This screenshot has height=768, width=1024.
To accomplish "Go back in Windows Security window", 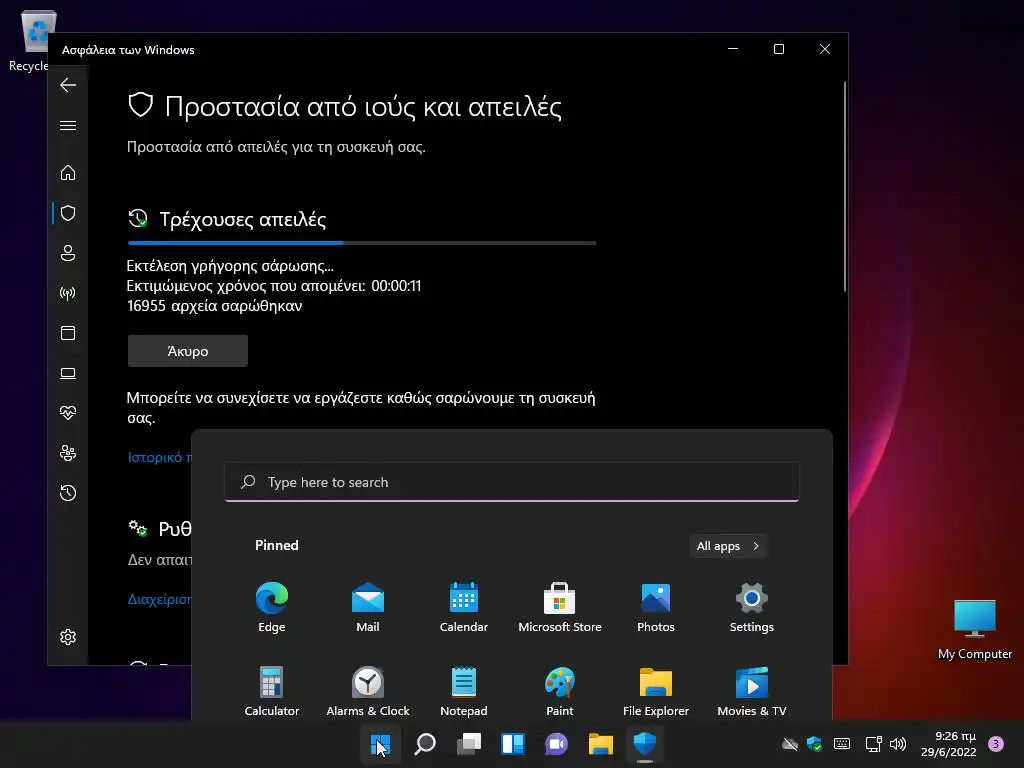I will point(68,85).
